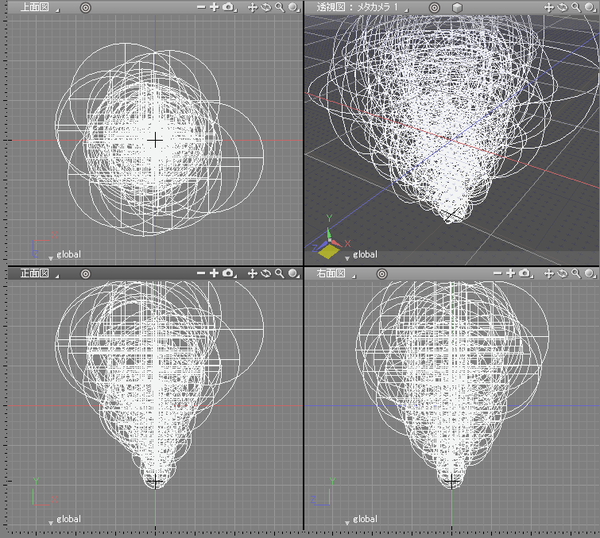Click the zoom magnifier icon in top view
The height and width of the screenshot is (538, 600).
point(279,7)
